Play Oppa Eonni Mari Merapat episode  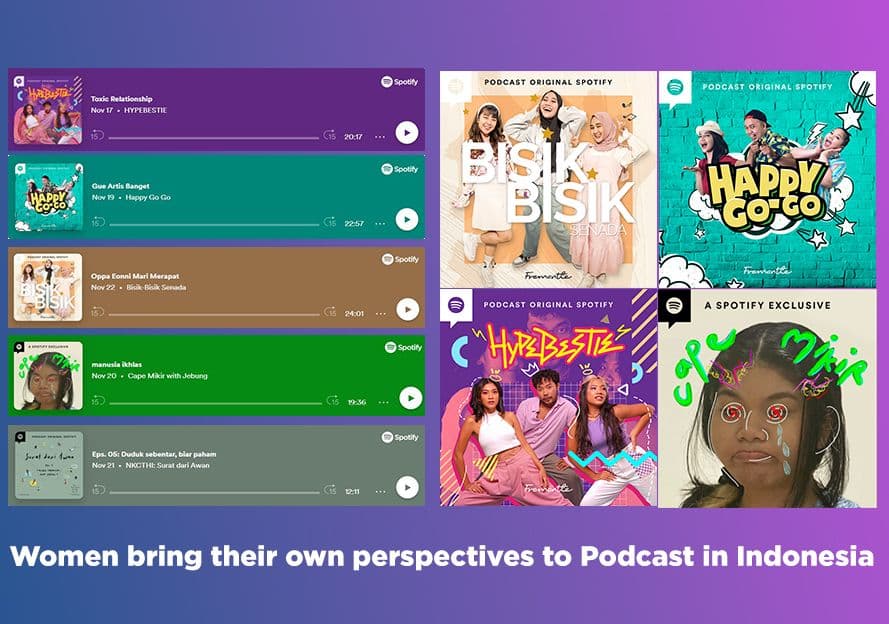click(x=408, y=309)
